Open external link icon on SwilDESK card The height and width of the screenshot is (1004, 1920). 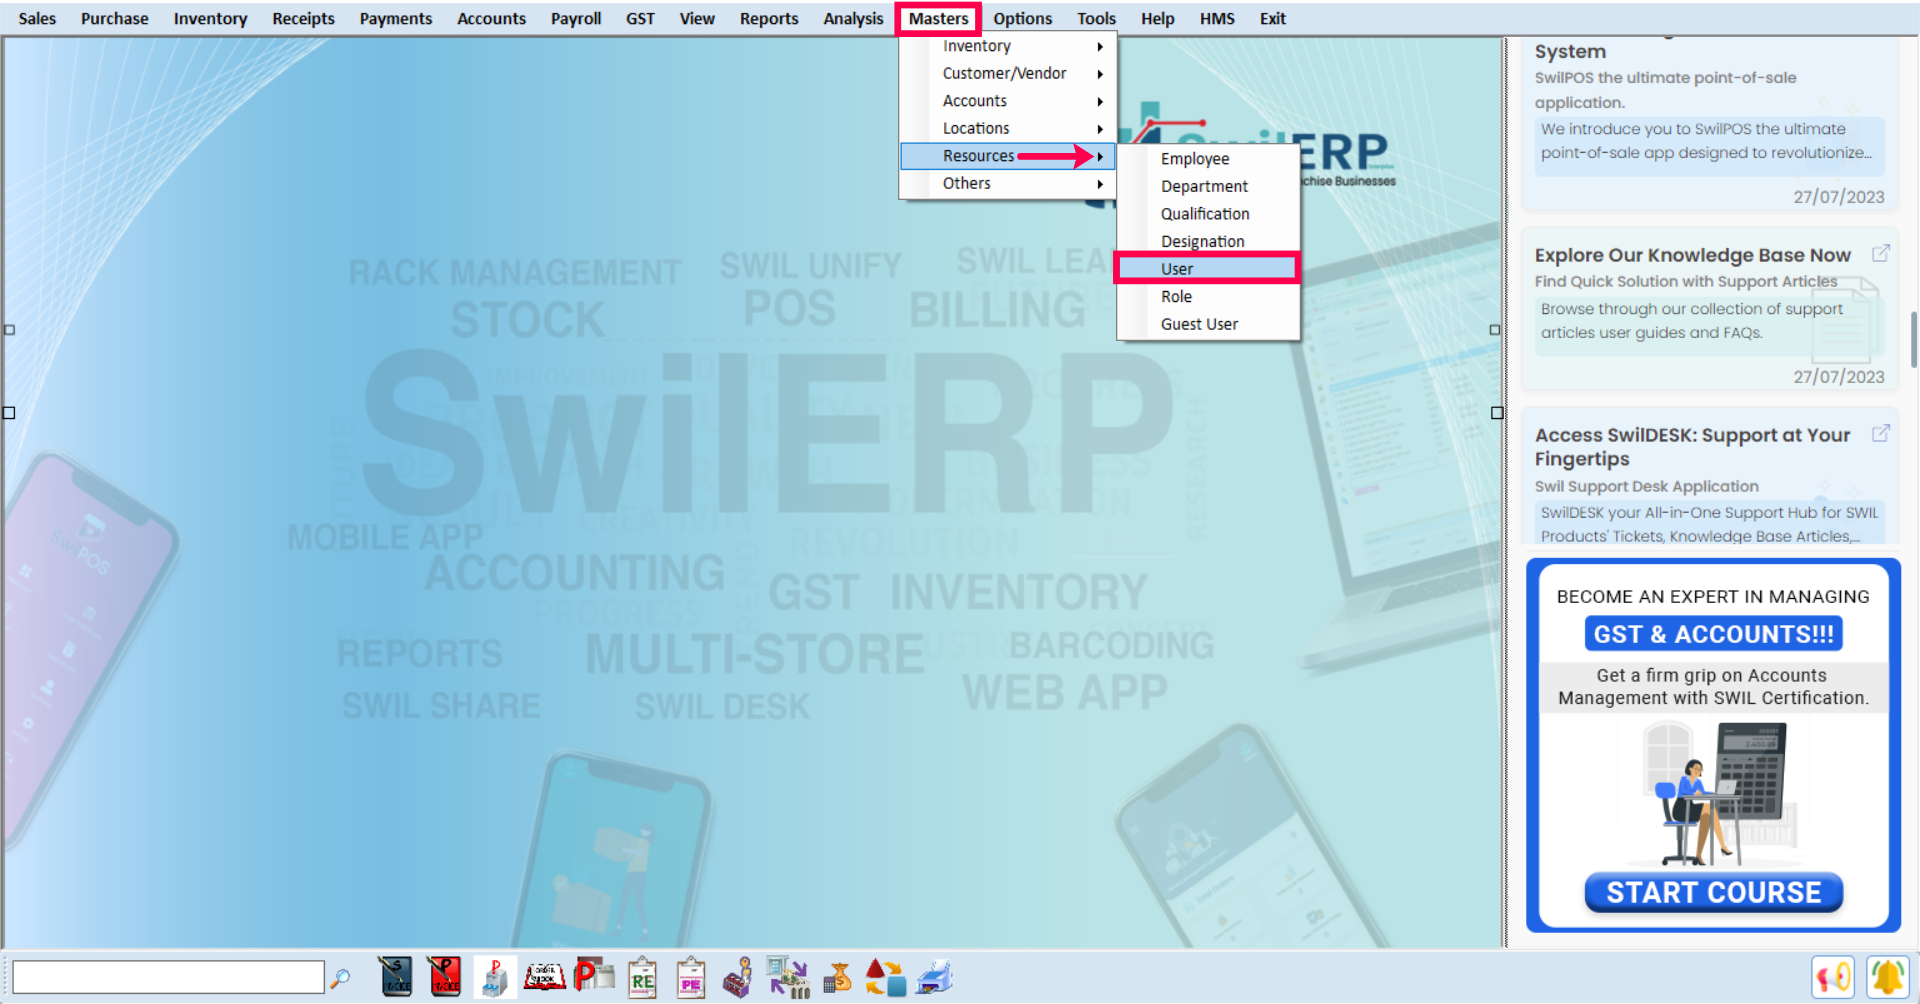pos(1880,433)
